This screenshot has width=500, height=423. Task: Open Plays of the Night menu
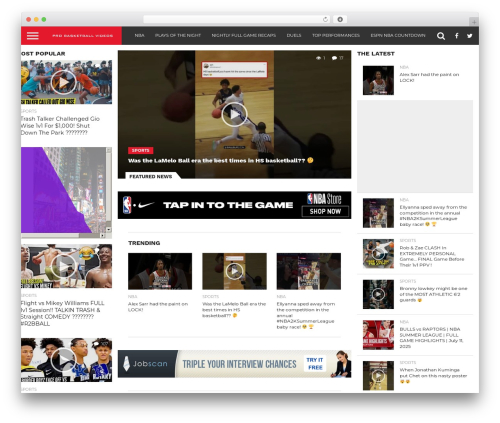178,35
